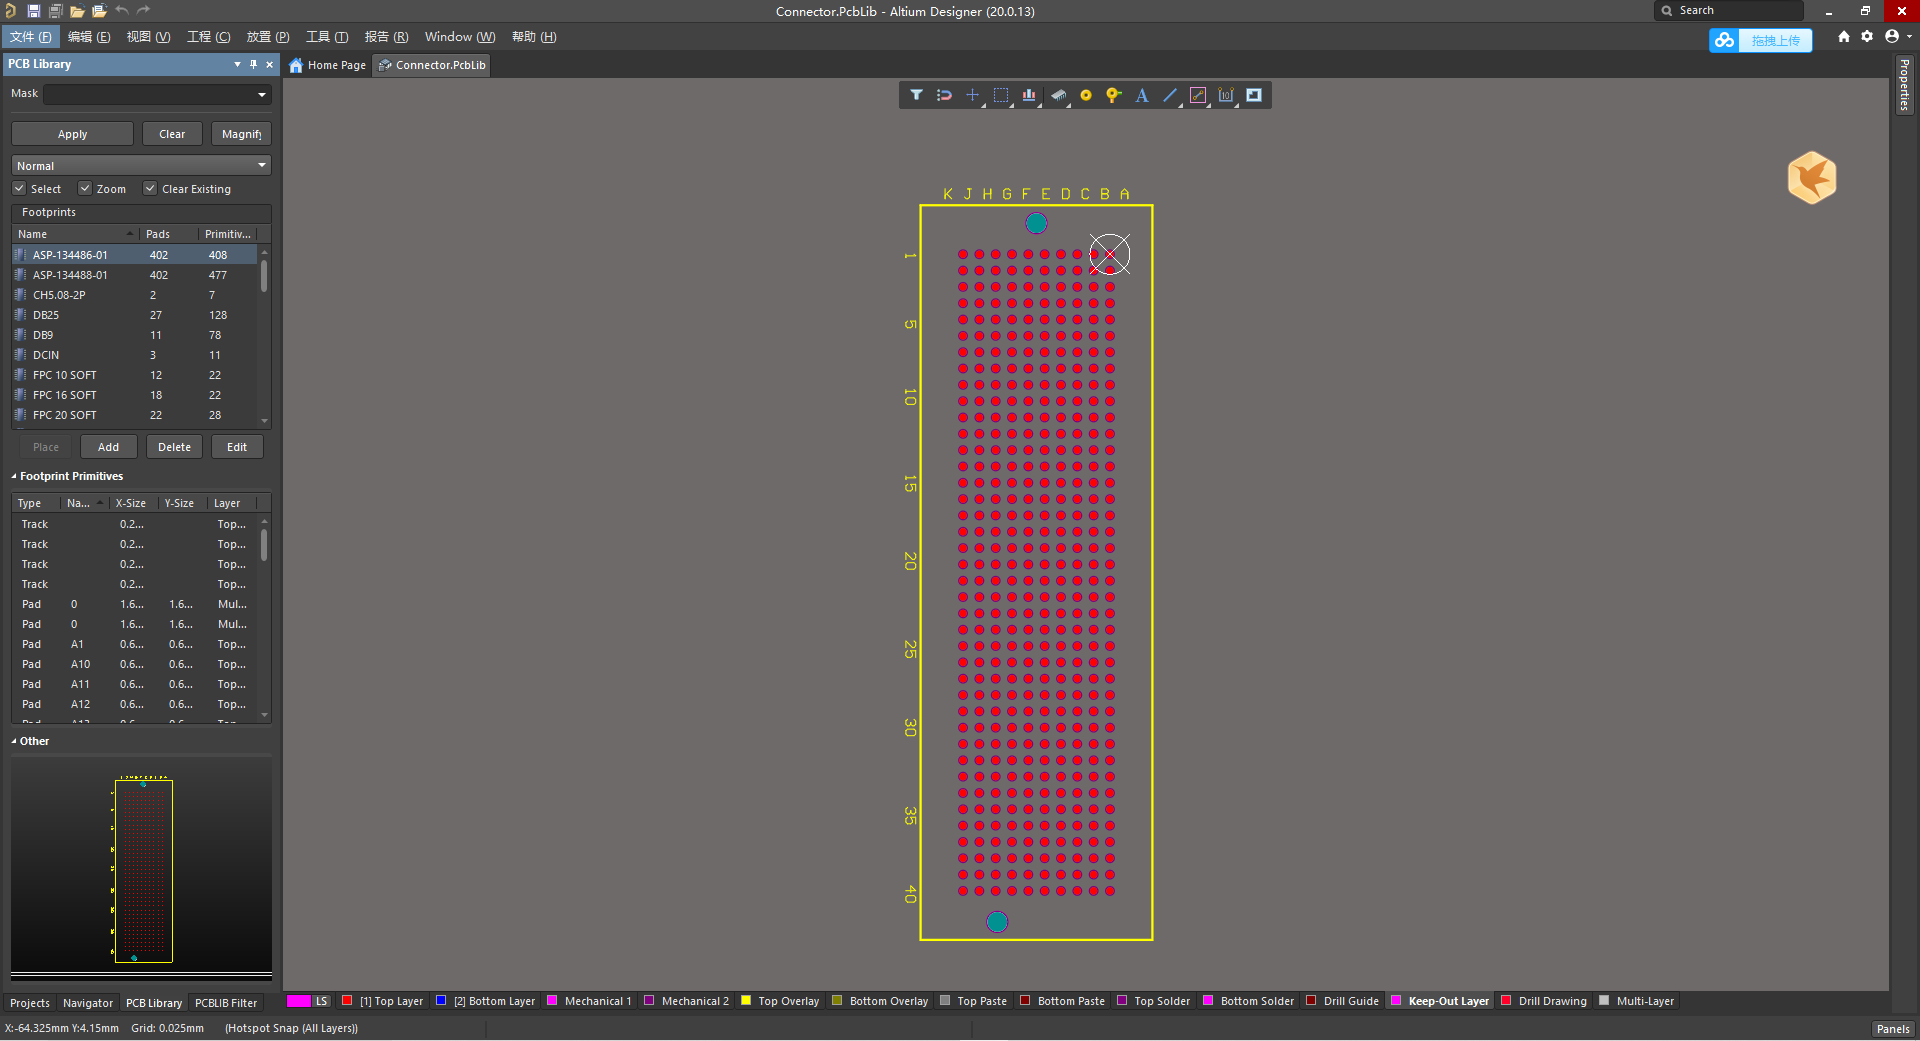Select the Move objects cross tool
Image resolution: width=1920 pixels, height=1041 pixels.
pos(972,95)
